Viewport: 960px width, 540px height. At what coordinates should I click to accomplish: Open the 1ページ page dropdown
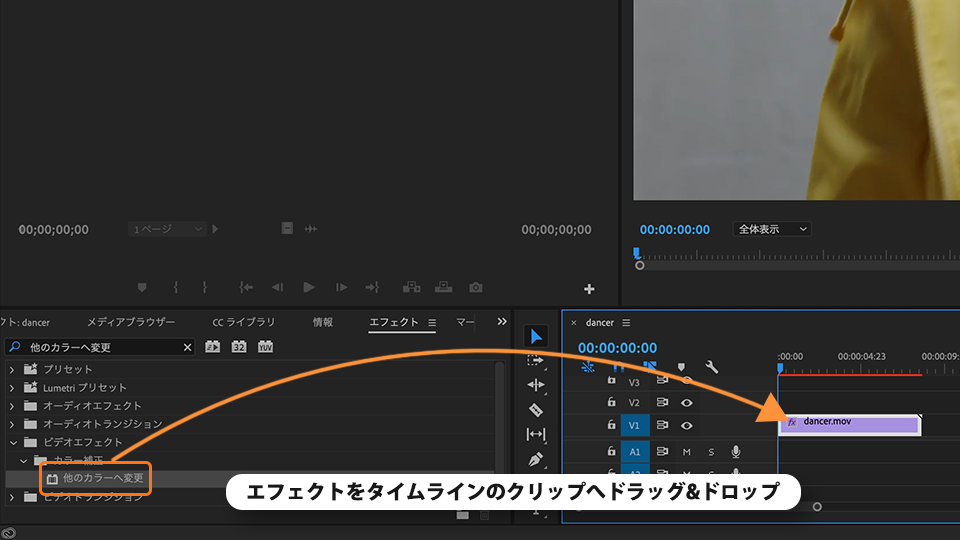point(167,229)
